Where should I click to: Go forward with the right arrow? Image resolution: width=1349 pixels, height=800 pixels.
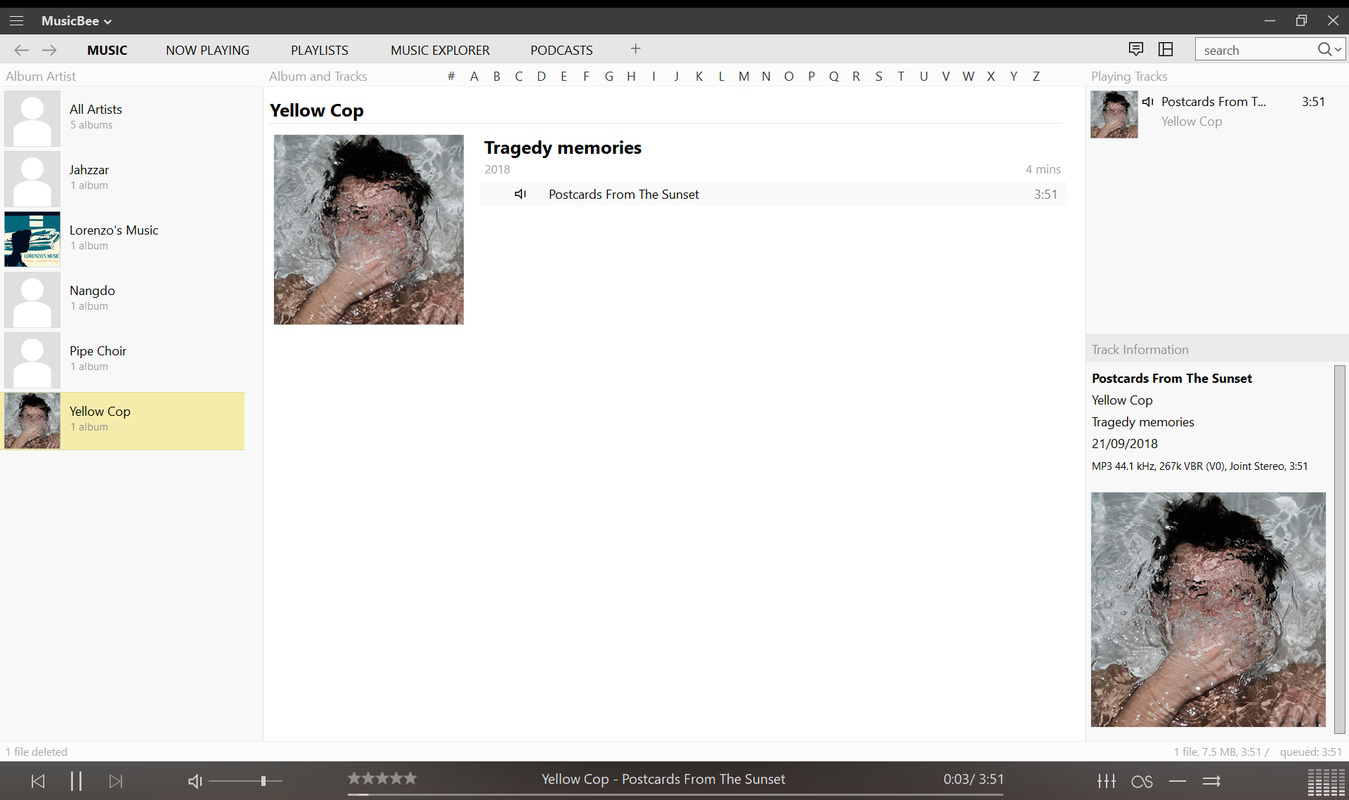click(49, 50)
